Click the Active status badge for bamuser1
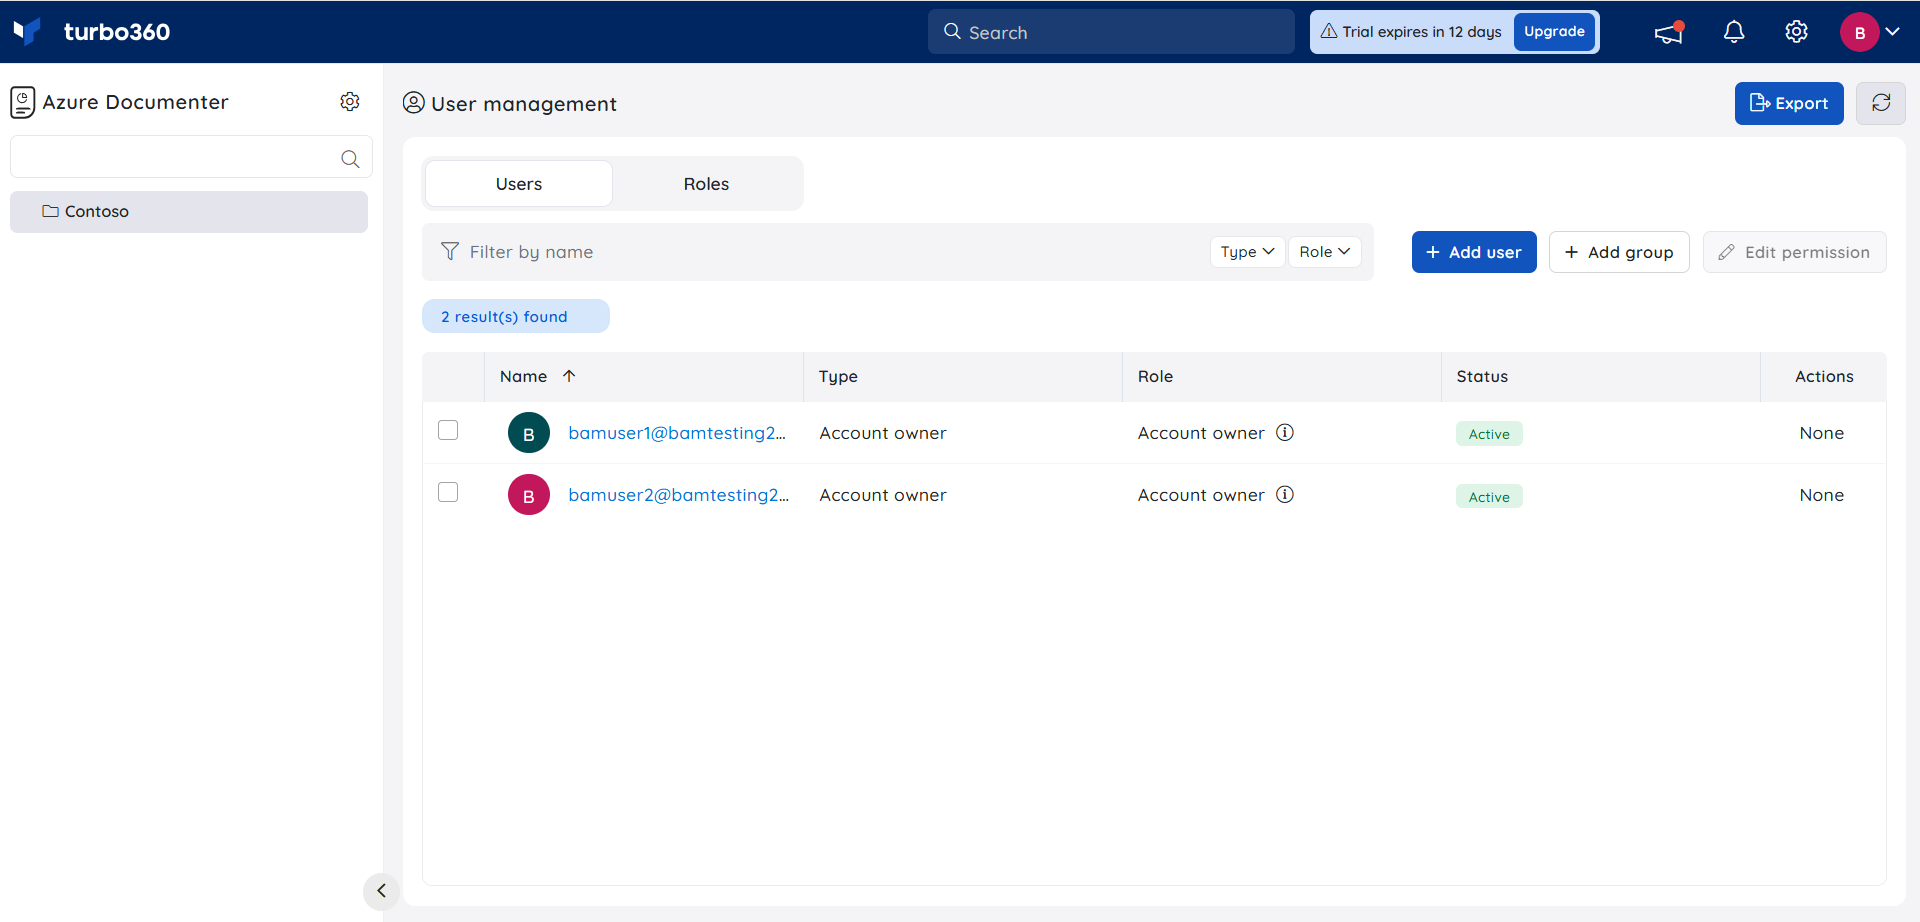This screenshot has width=1920, height=922. coord(1489,434)
